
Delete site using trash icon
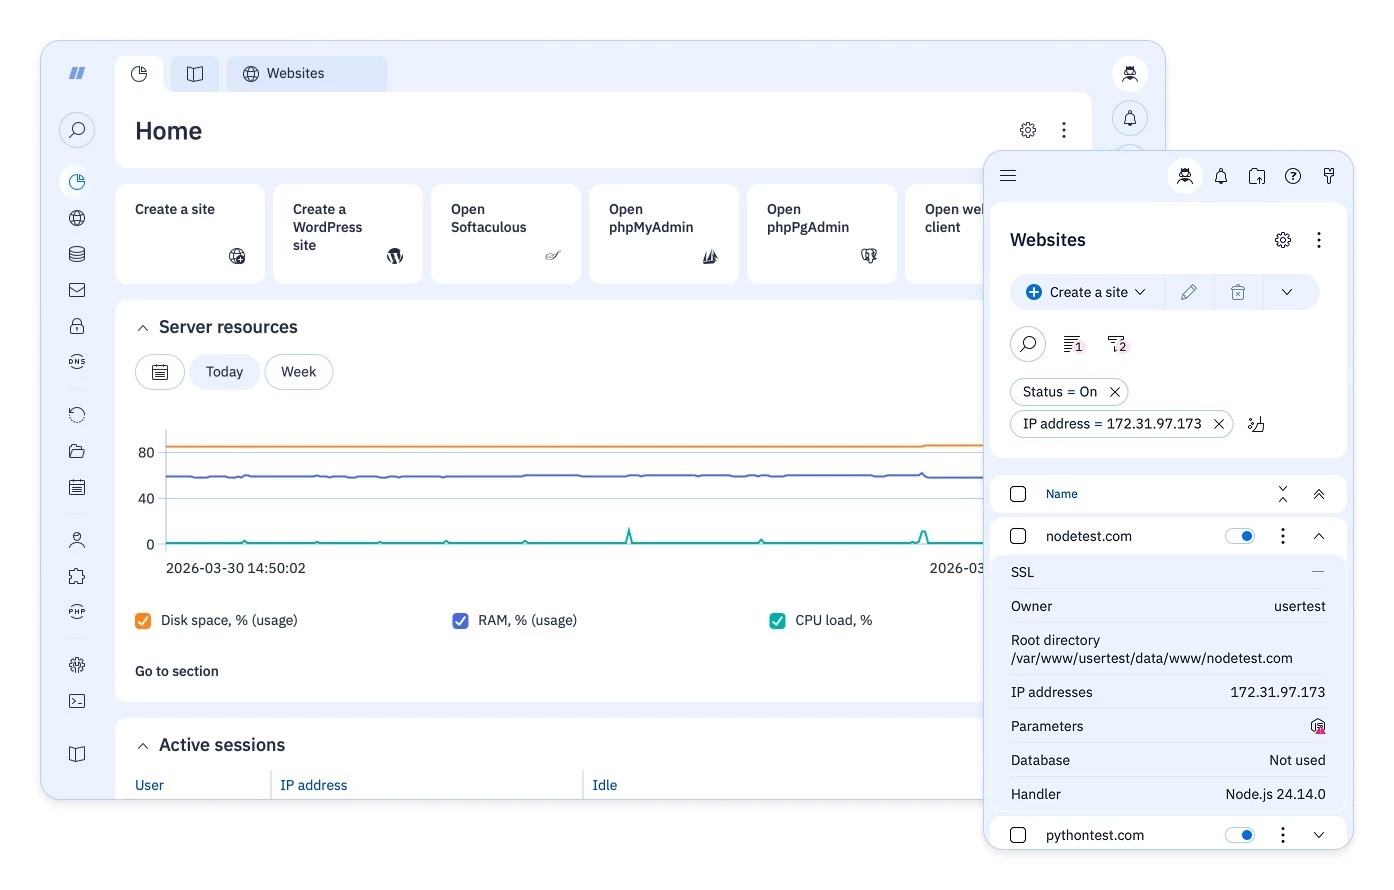pyautogui.click(x=1238, y=292)
